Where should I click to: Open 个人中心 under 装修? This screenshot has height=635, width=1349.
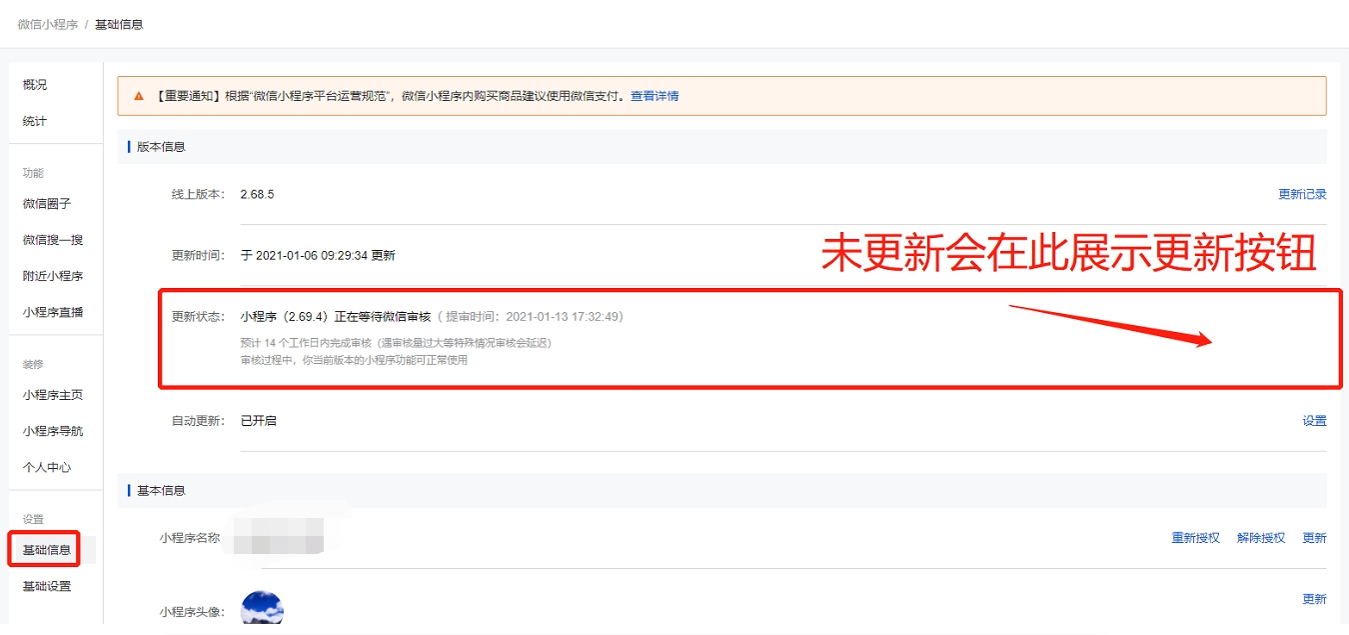pos(48,467)
